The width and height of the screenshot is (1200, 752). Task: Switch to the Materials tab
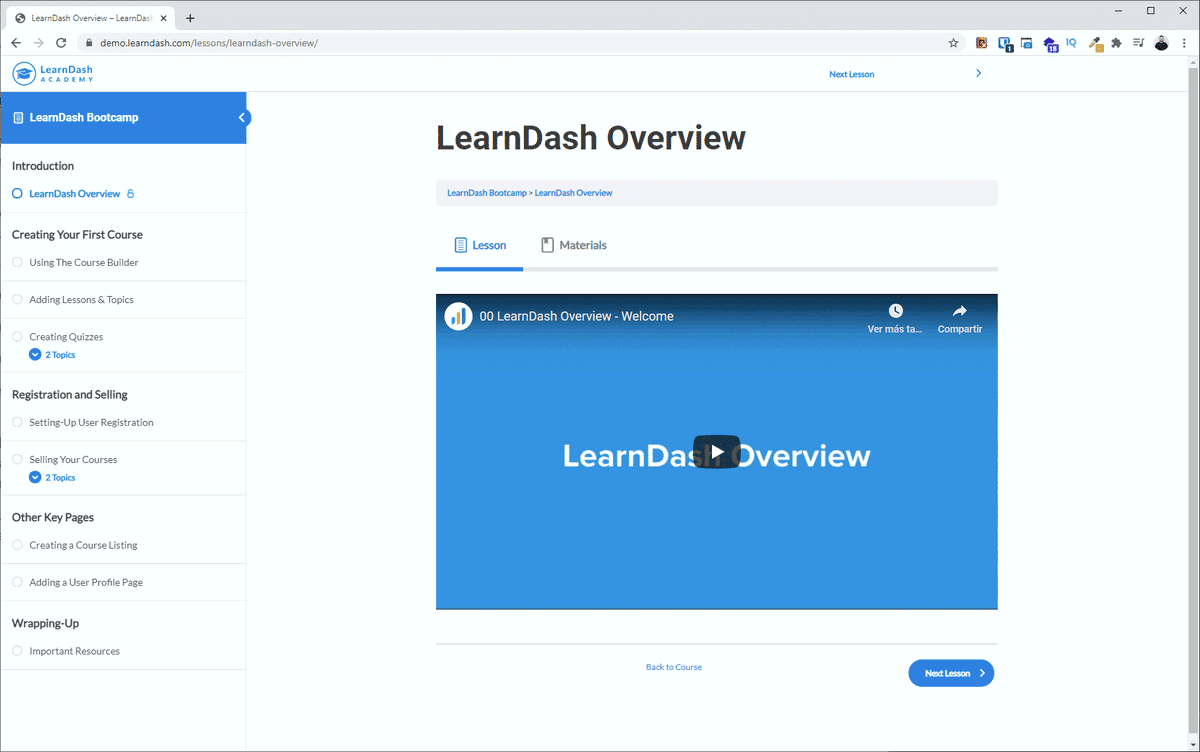[573, 244]
